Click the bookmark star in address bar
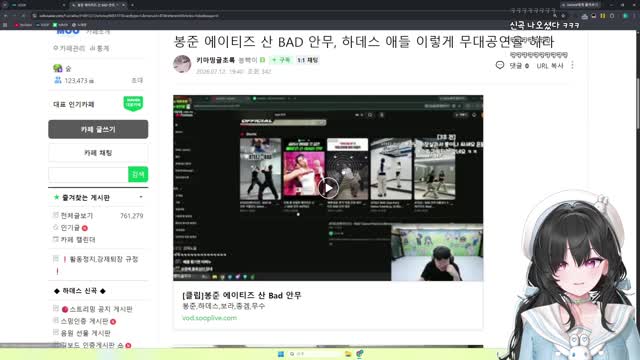 pyautogui.click(x=563, y=16)
